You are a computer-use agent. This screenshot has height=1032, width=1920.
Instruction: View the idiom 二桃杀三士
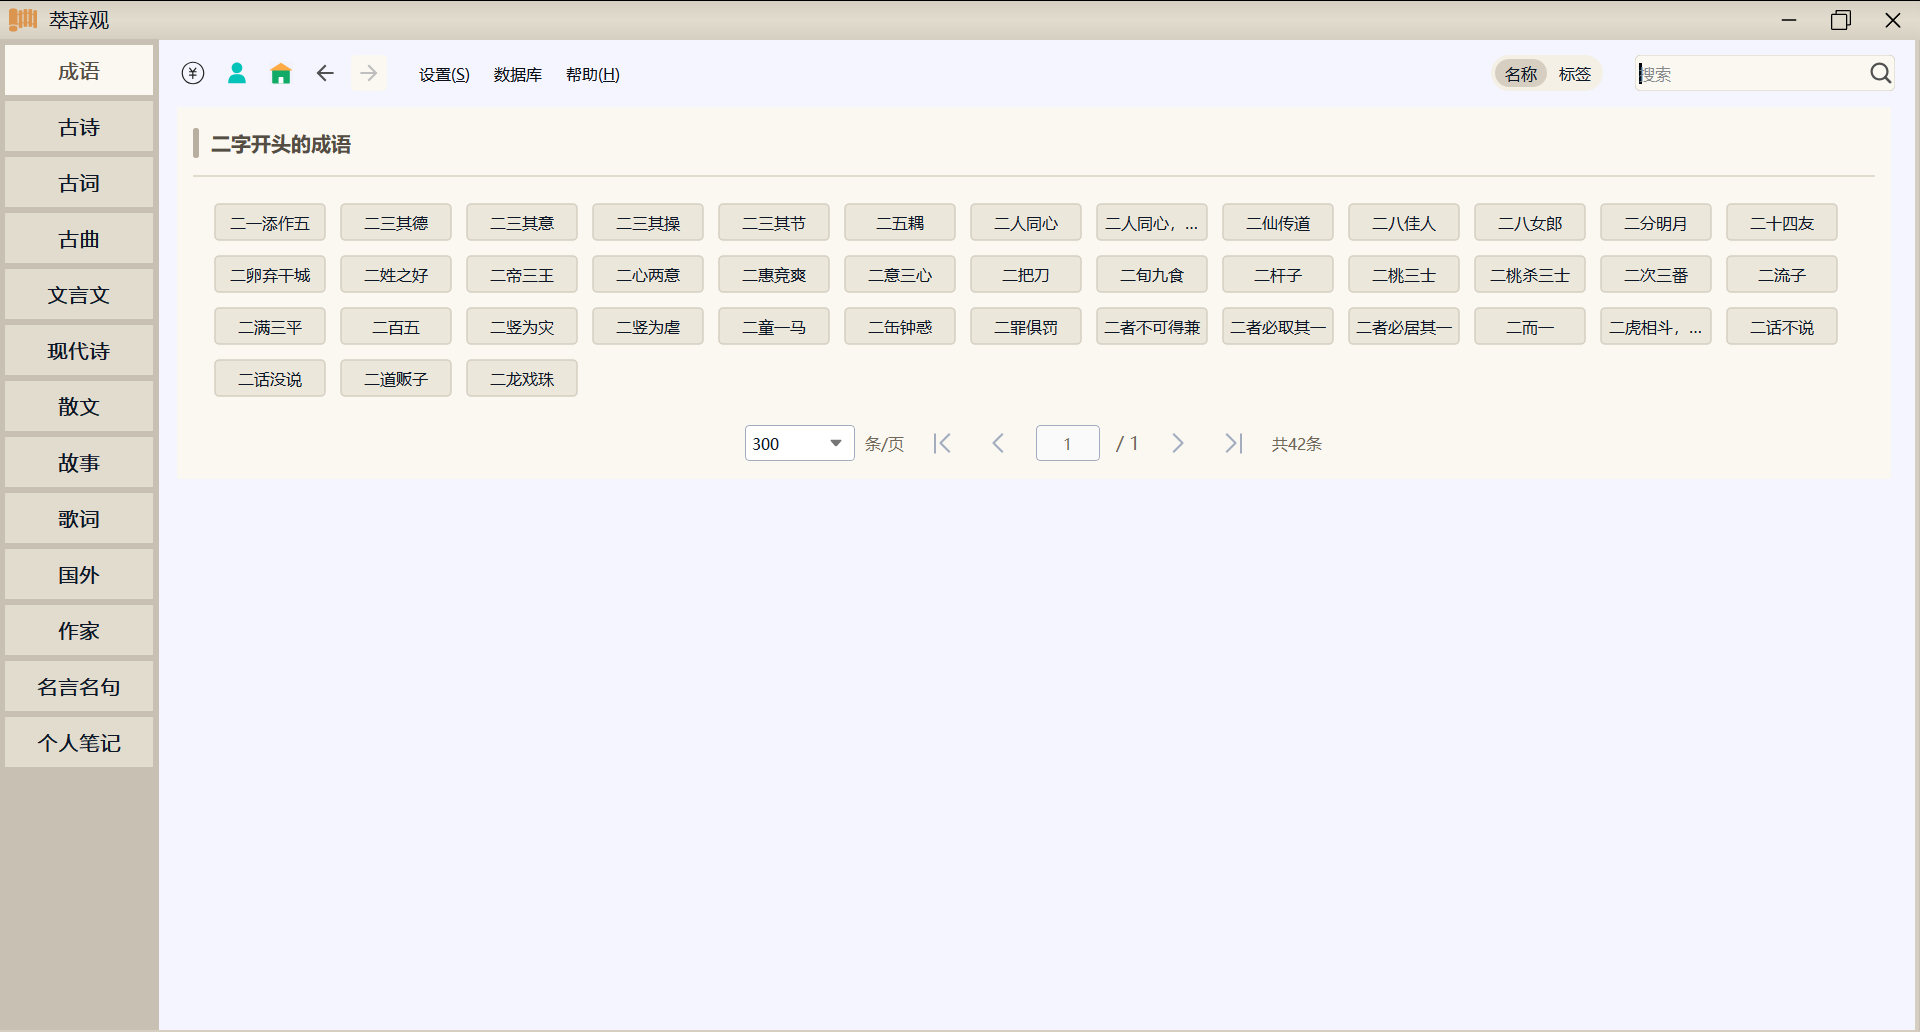[x=1530, y=275]
